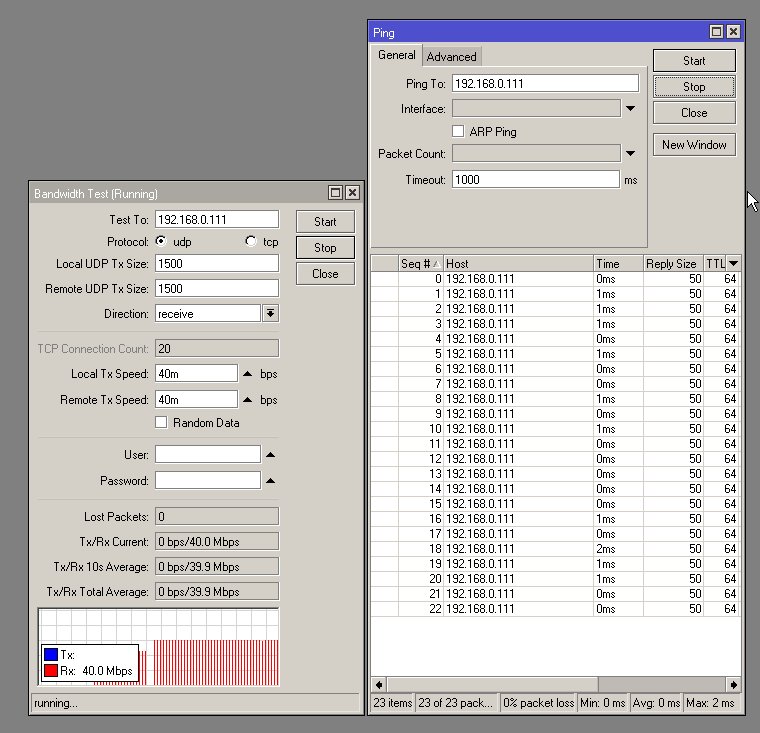Stop the running ping
This screenshot has width=760, height=733.
pyautogui.click(x=694, y=87)
